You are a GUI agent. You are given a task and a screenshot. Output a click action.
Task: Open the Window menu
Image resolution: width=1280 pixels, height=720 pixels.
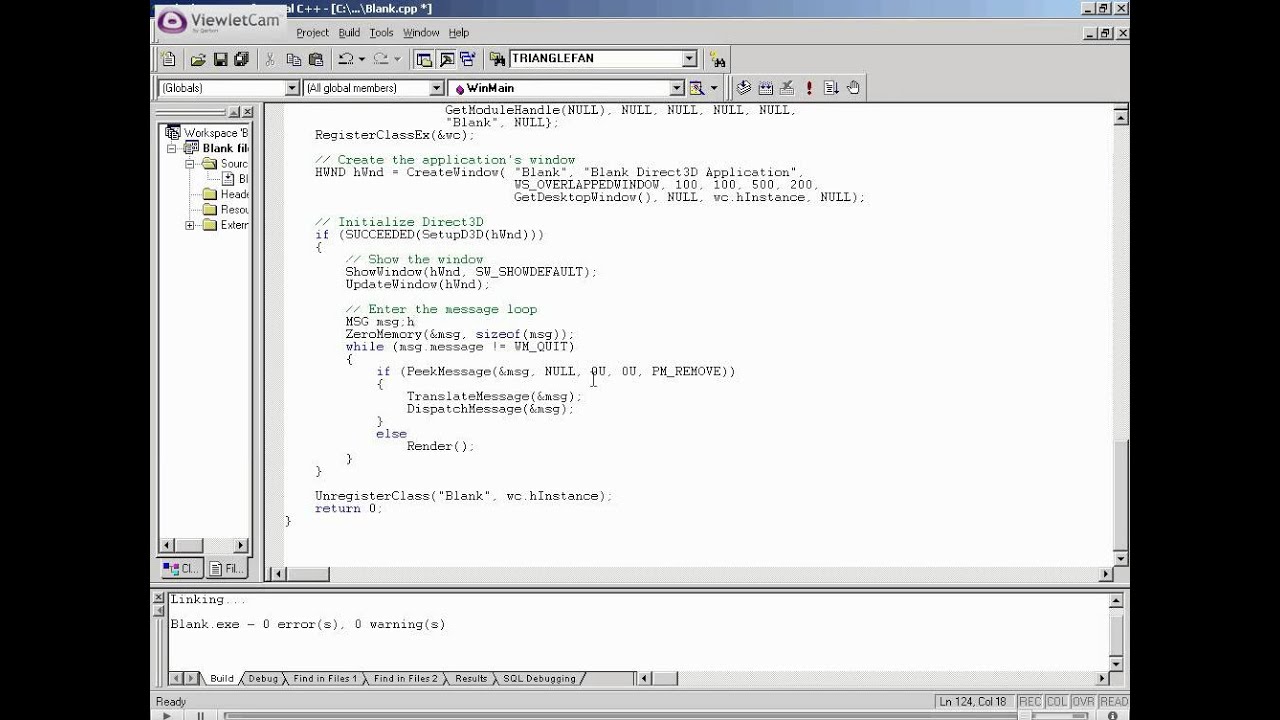click(x=421, y=33)
